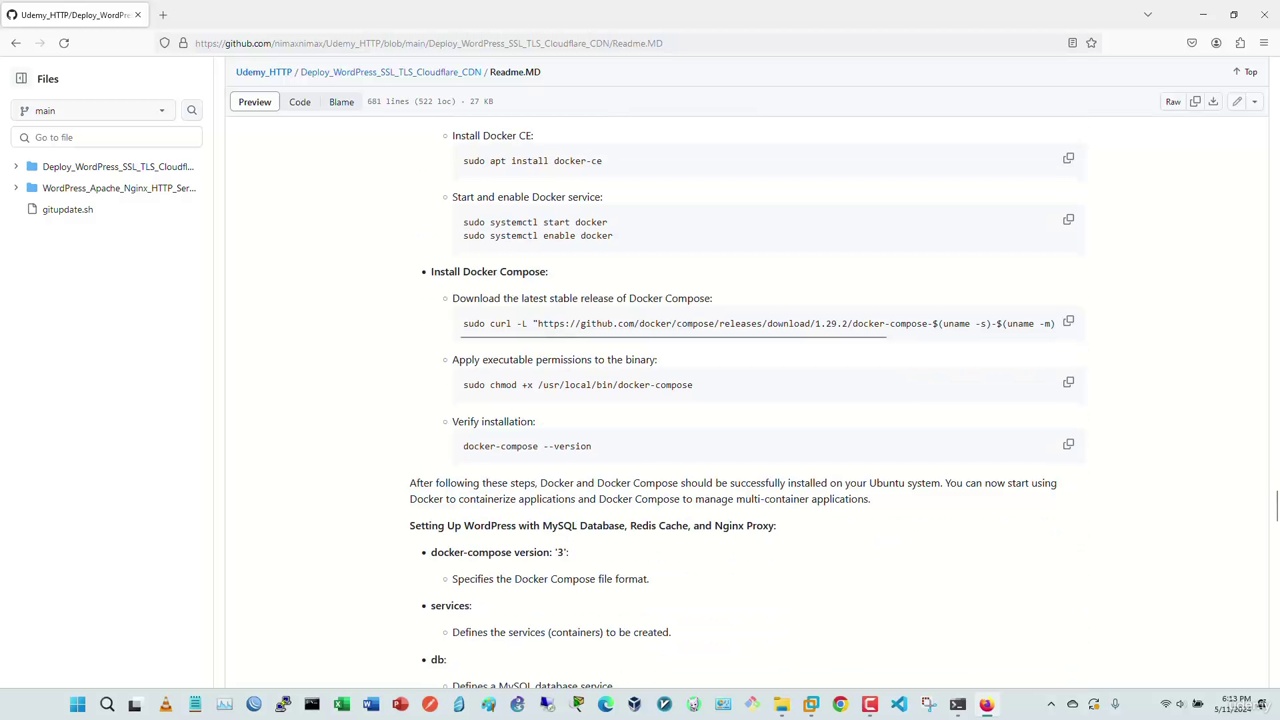Switch to Firefox in the taskbar
The width and height of the screenshot is (1280, 720).
(x=987, y=705)
